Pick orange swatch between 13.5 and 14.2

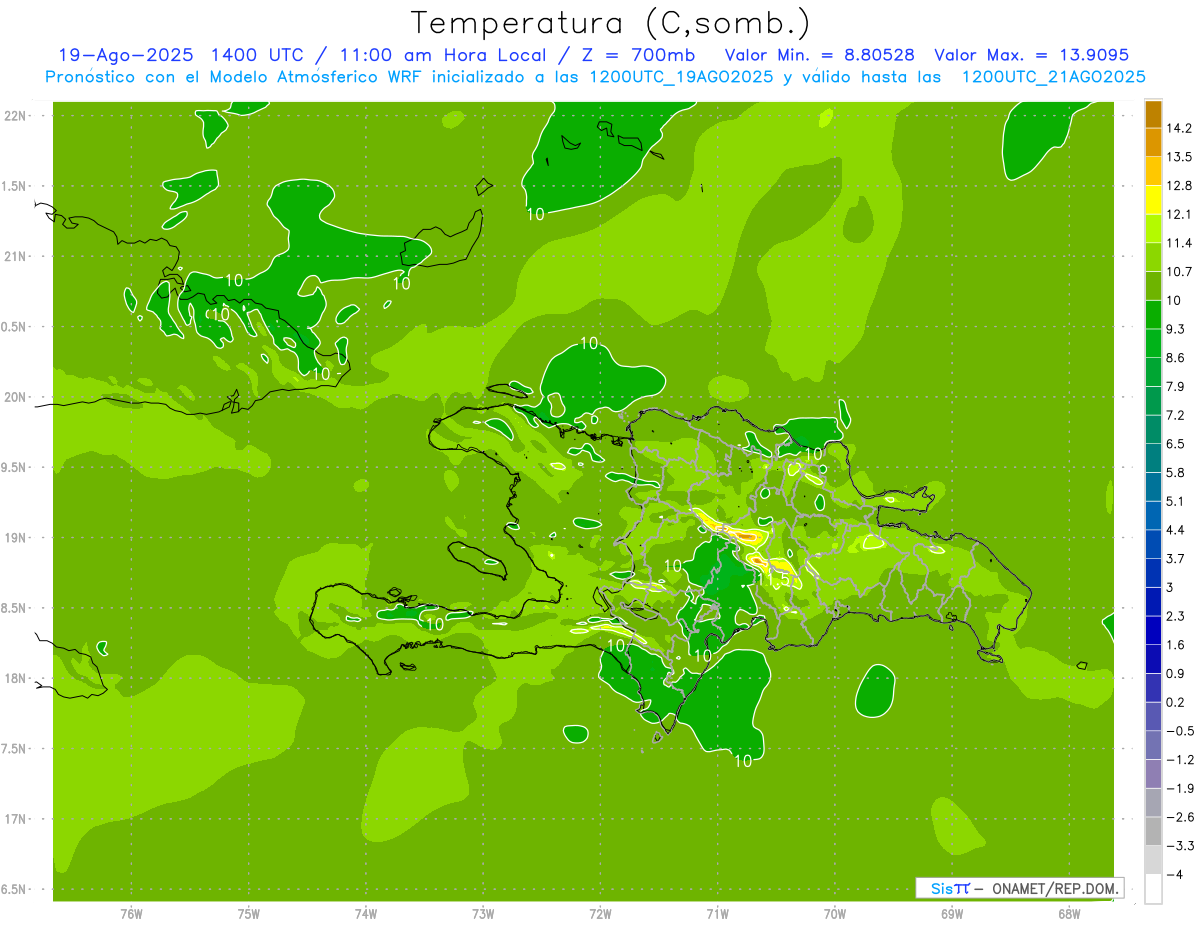pyautogui.click(x=1153, y=142)
